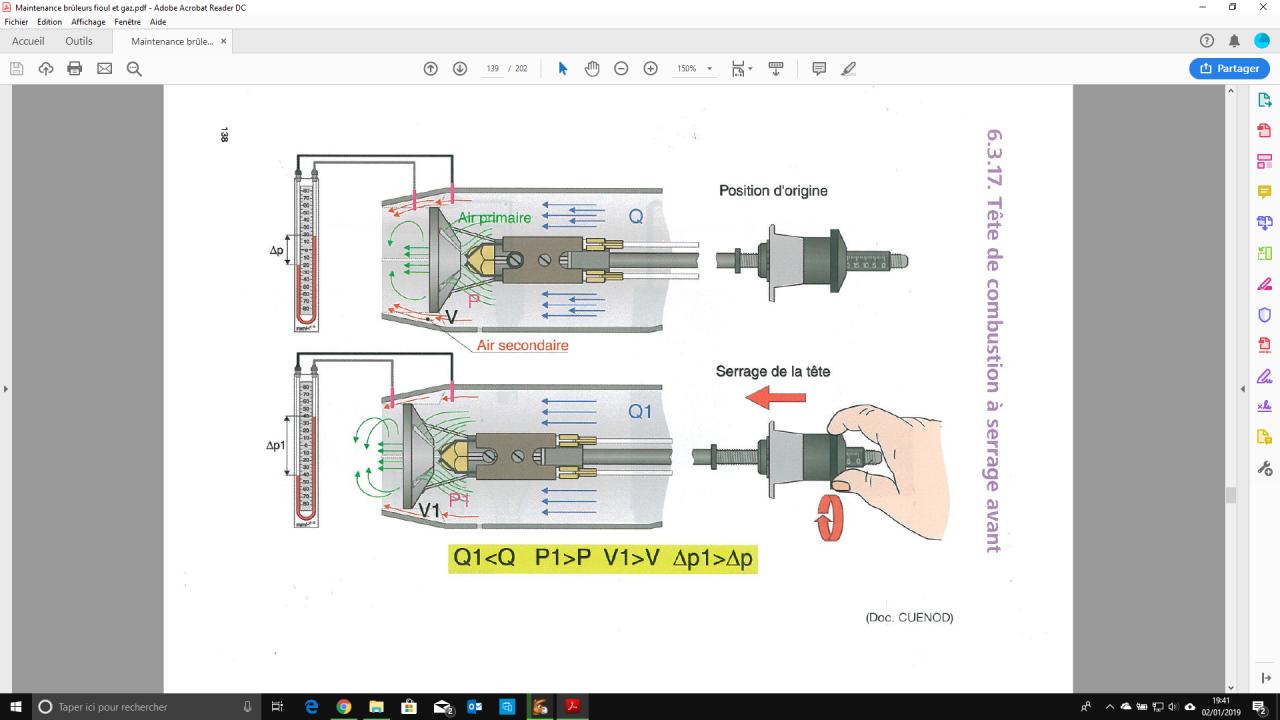Click the page number field showing 139
The image size is (1280, 720).
click(492, 69)
